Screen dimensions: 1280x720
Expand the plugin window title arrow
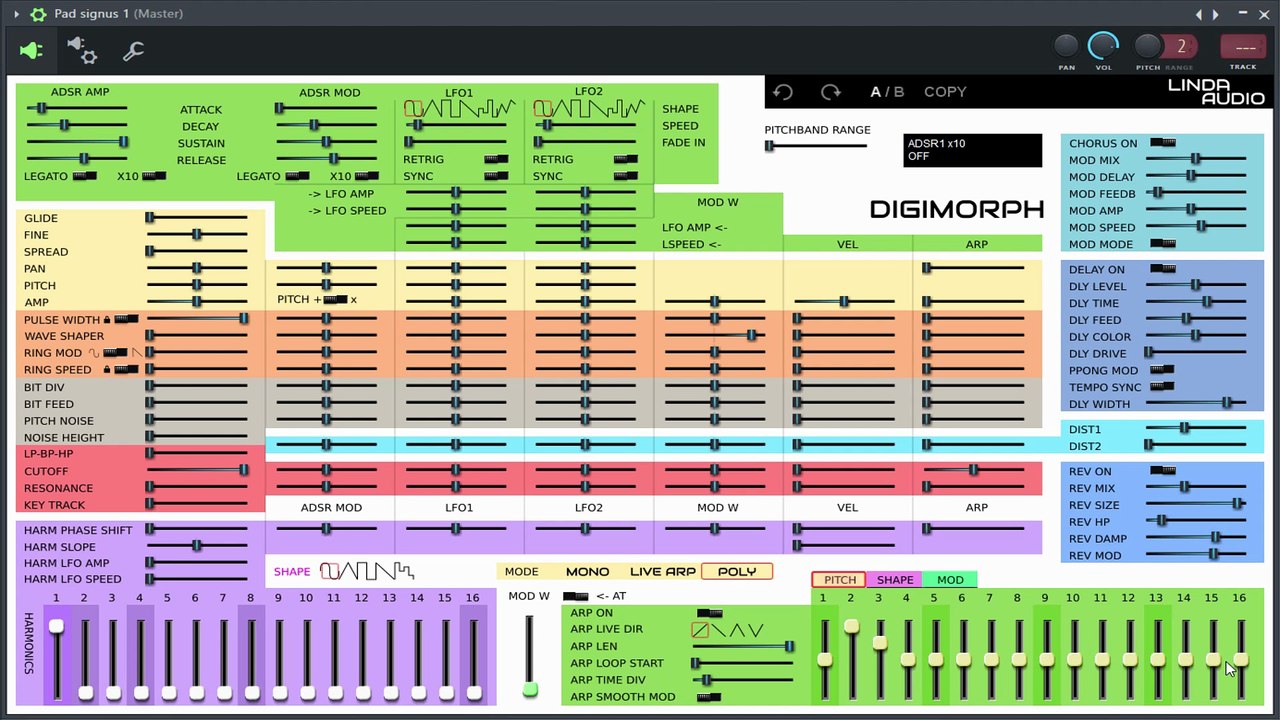[16, 14]
